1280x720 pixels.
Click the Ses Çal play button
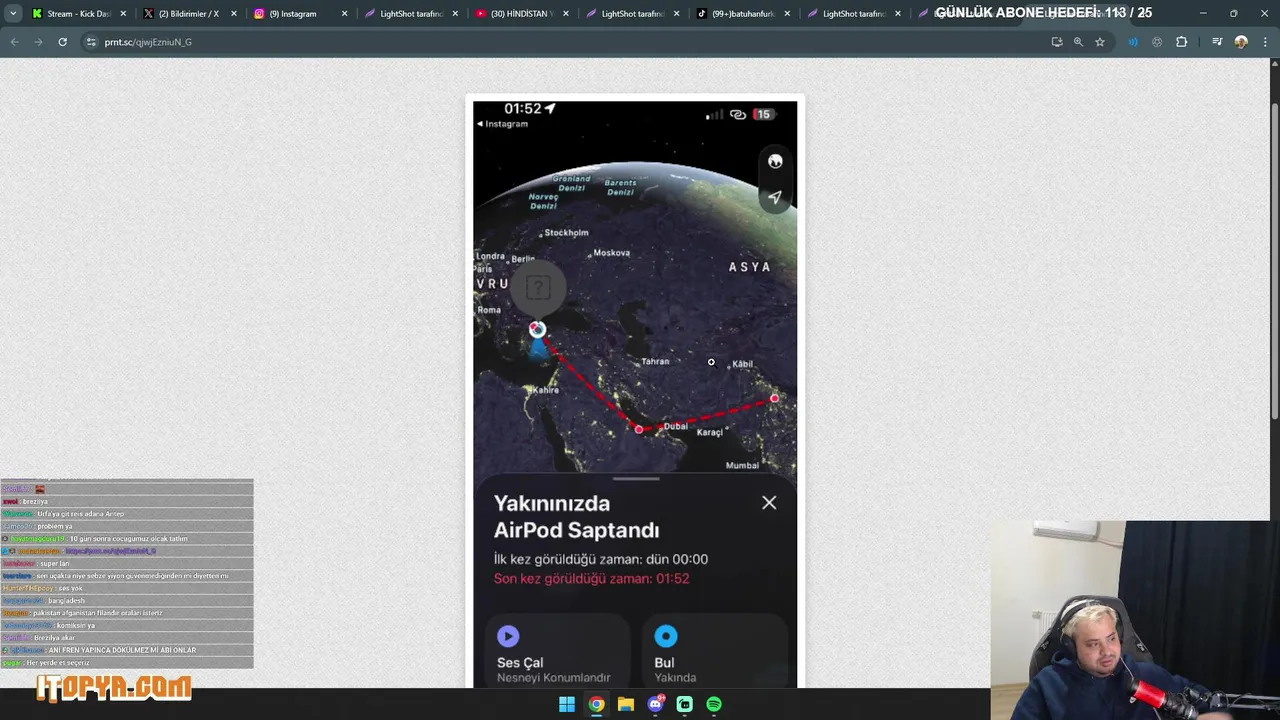click(x=556, y=654)
